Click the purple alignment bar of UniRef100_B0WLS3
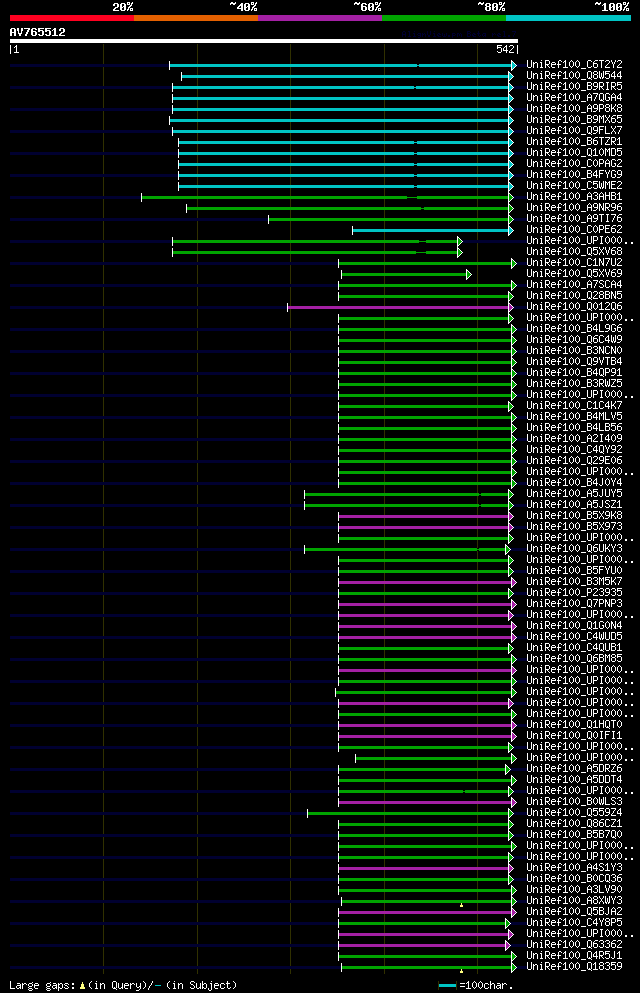Screen dimensions: 640x993 point(427,802)
